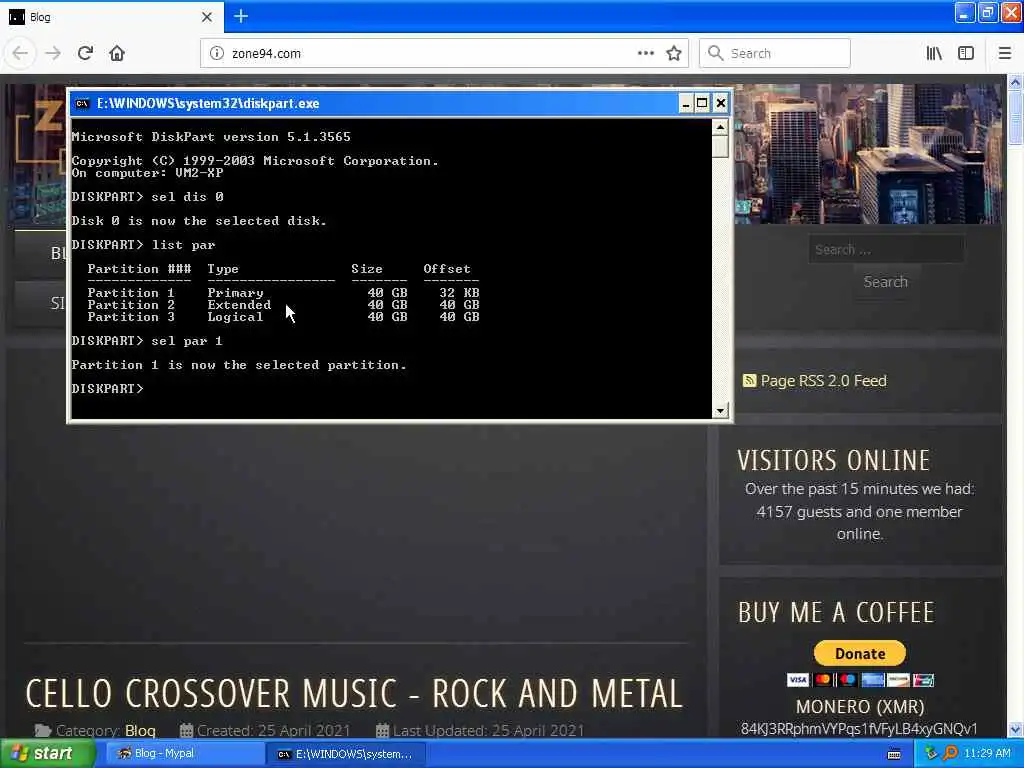
Task: Click the 'BUY ME A COFFEE' heading
Action: tap(837, 613)
